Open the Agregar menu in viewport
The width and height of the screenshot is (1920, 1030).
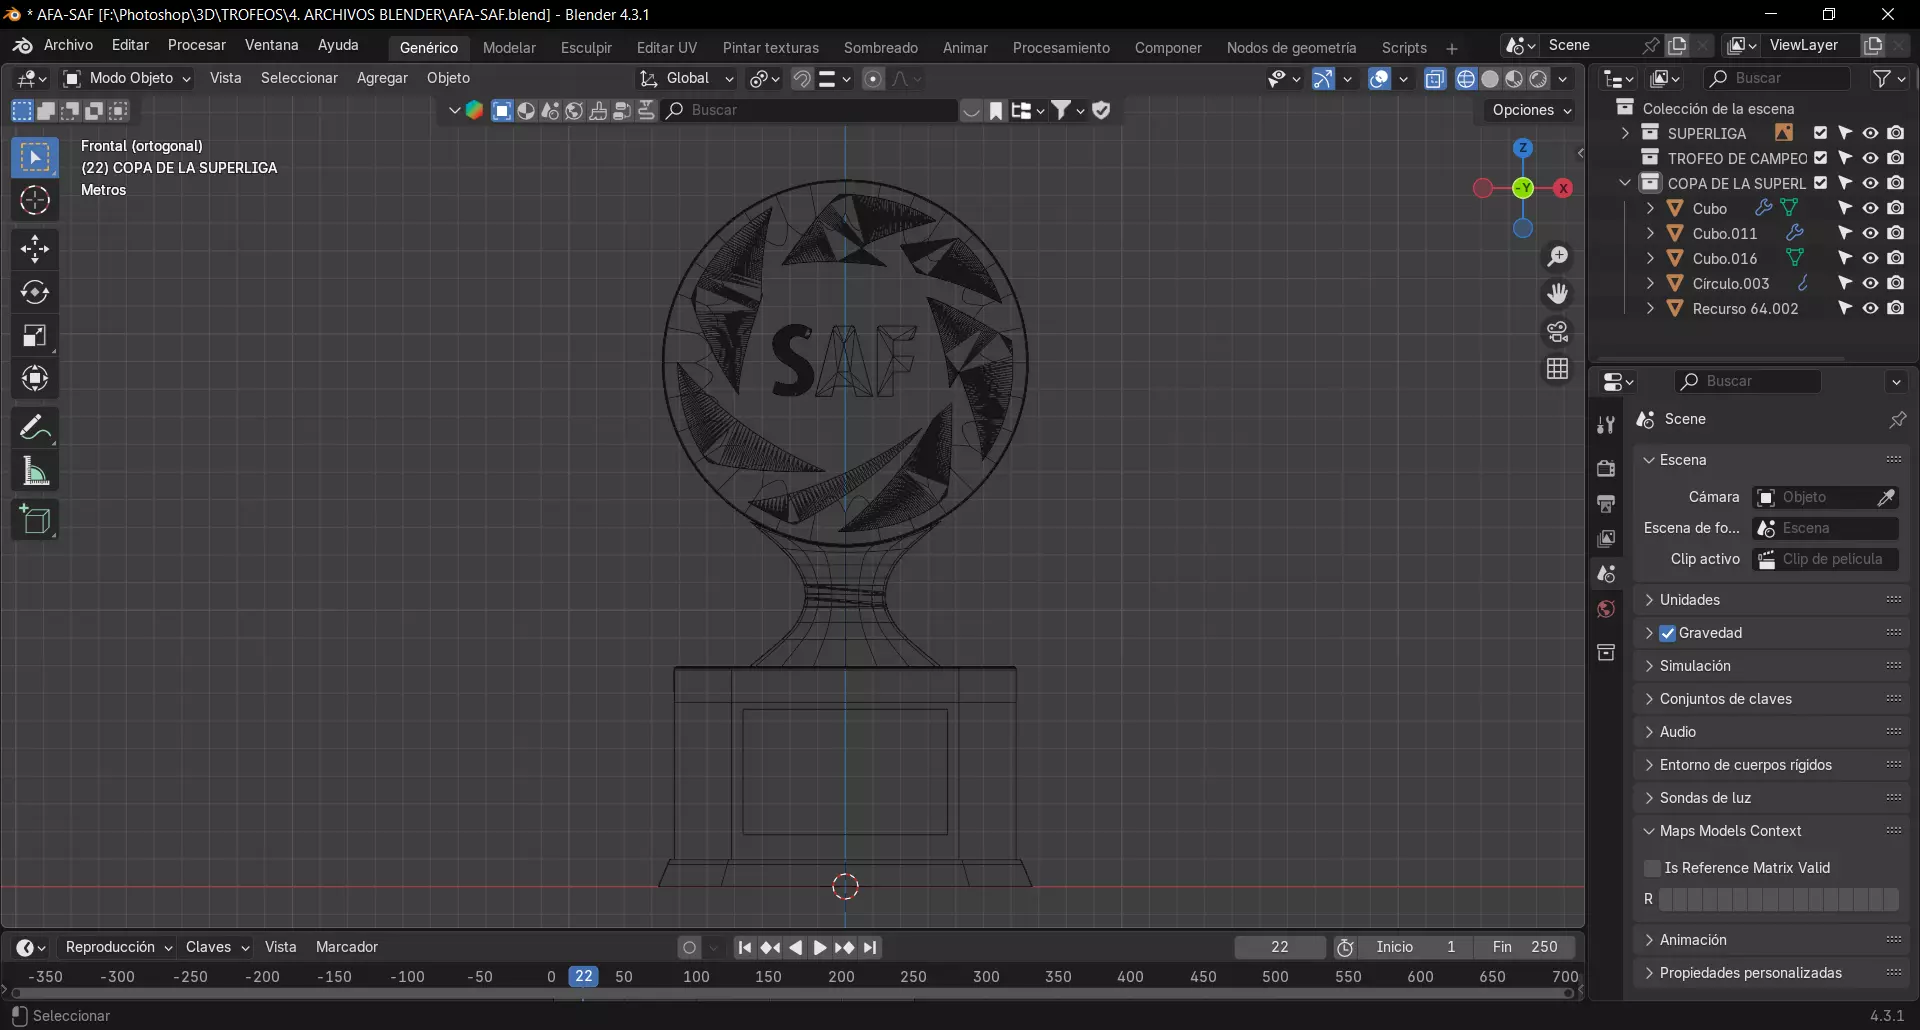382,78
